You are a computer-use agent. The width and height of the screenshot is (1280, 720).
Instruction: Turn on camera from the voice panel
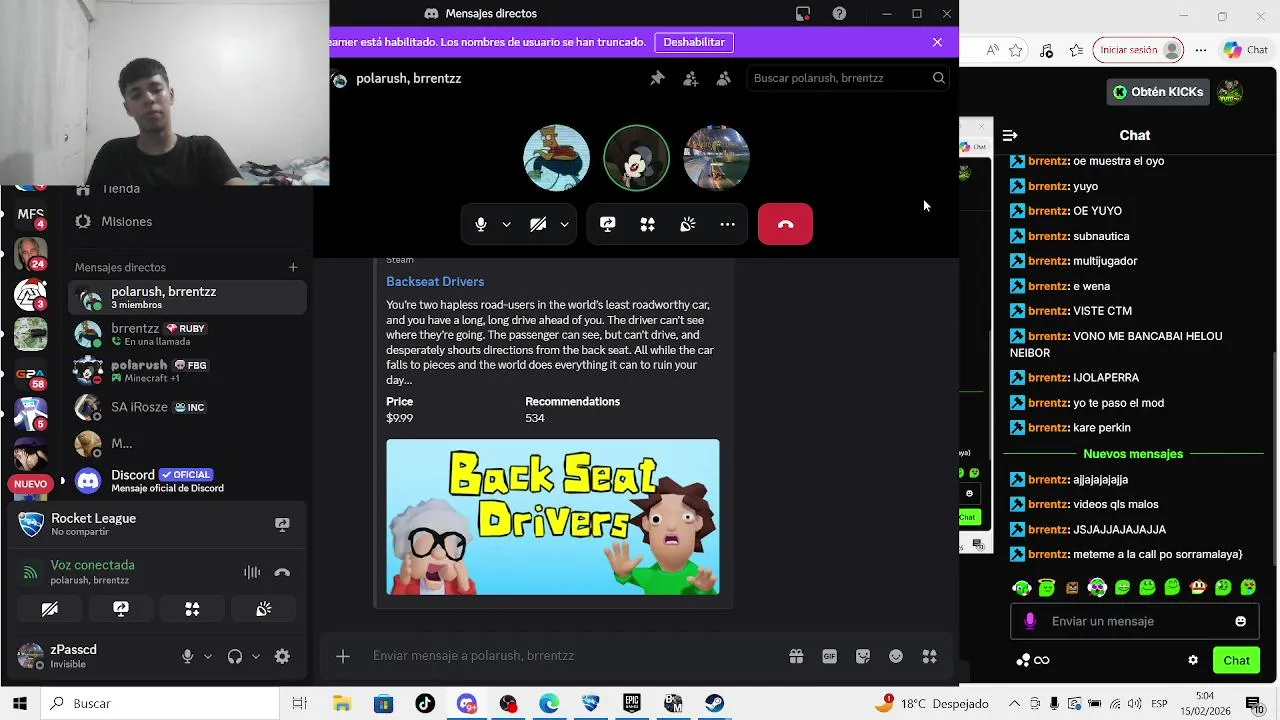pos(50,608)
